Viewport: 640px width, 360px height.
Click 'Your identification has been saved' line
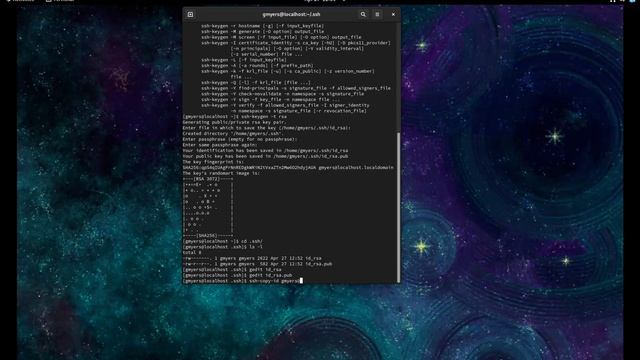(265, 151)
